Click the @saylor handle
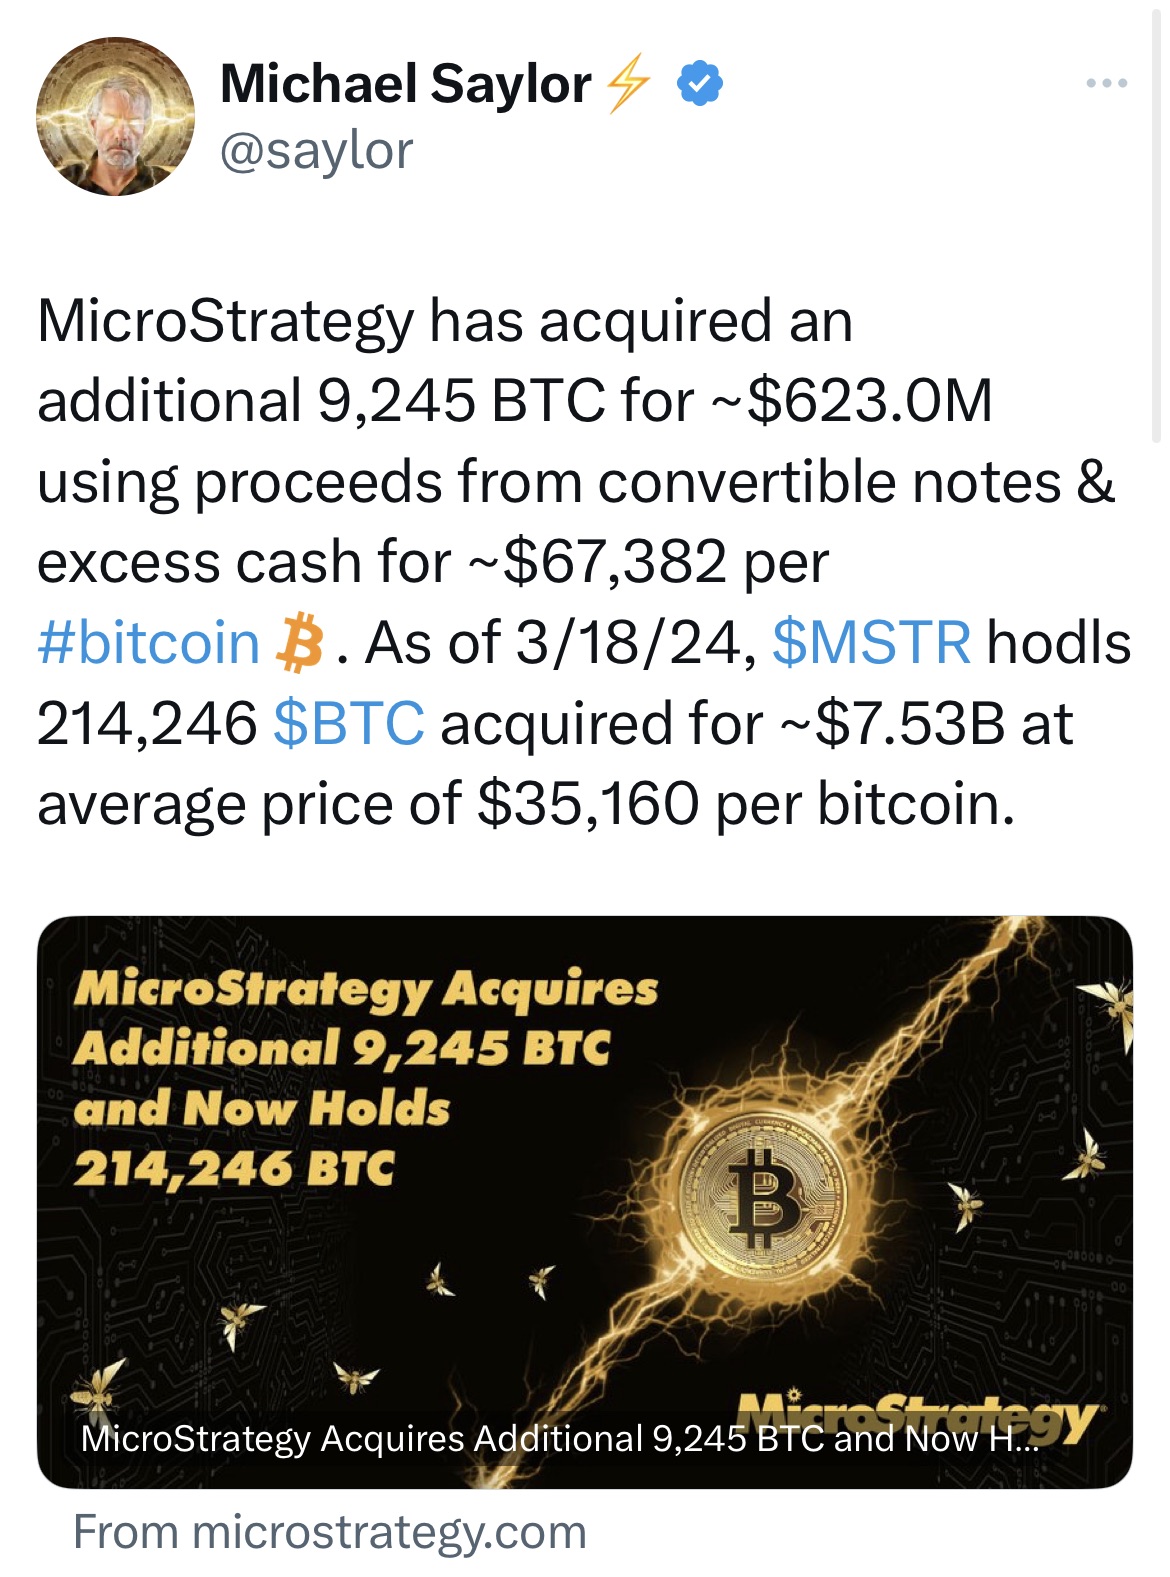 point(316,152)
